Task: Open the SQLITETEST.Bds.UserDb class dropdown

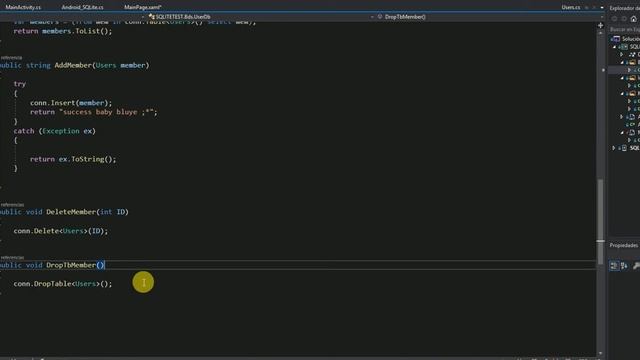Action: pos(180,17)
